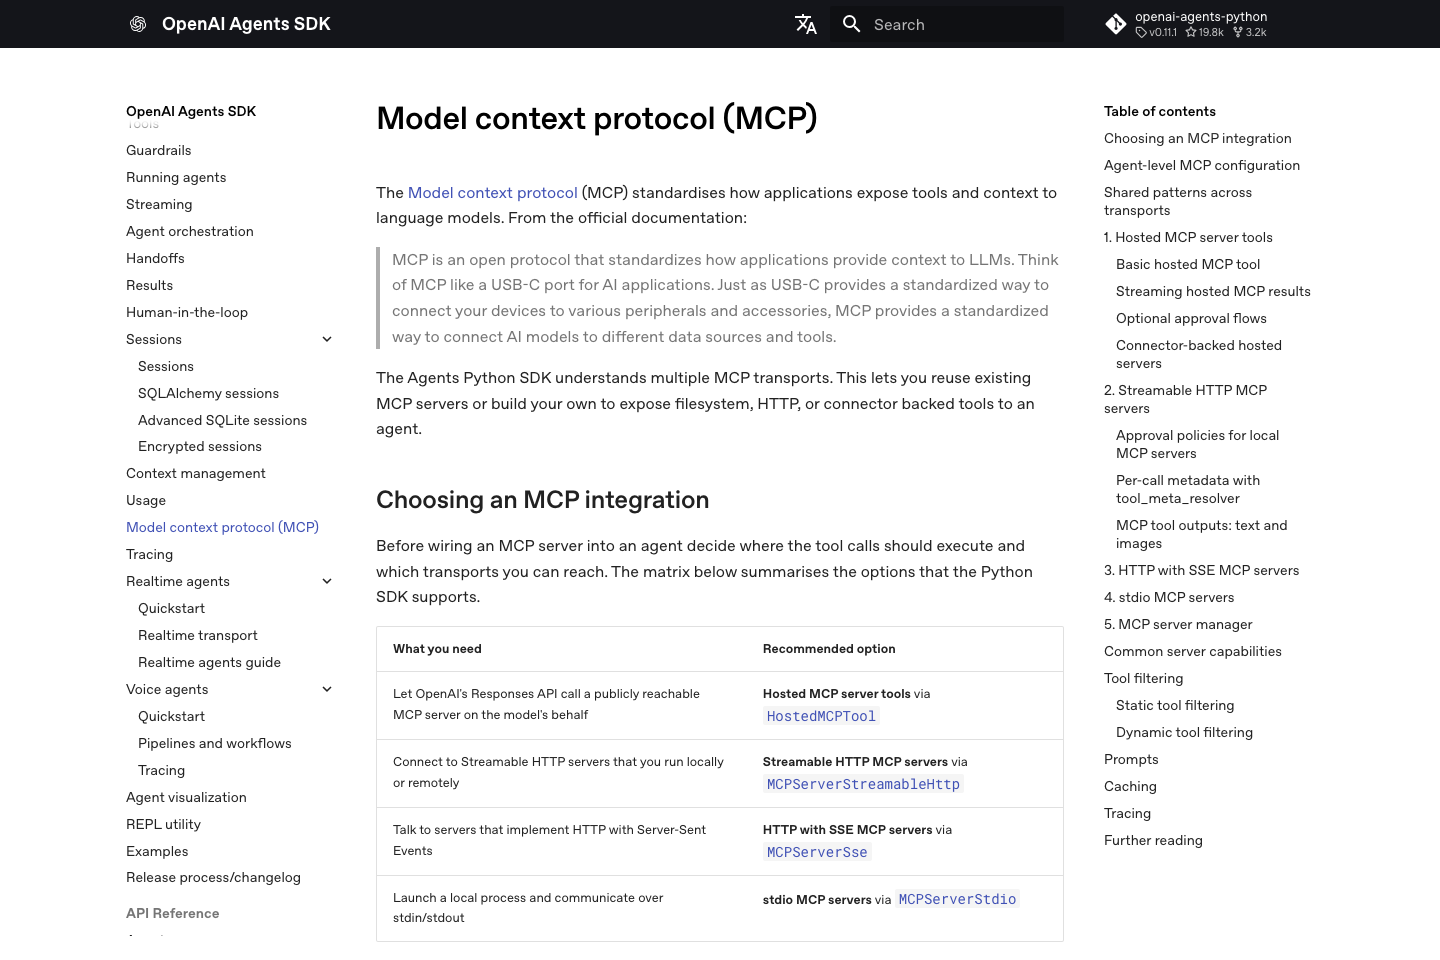Screen dimensions: 1440x960
Task: Open the language selector icon
Action: (806, 24)
